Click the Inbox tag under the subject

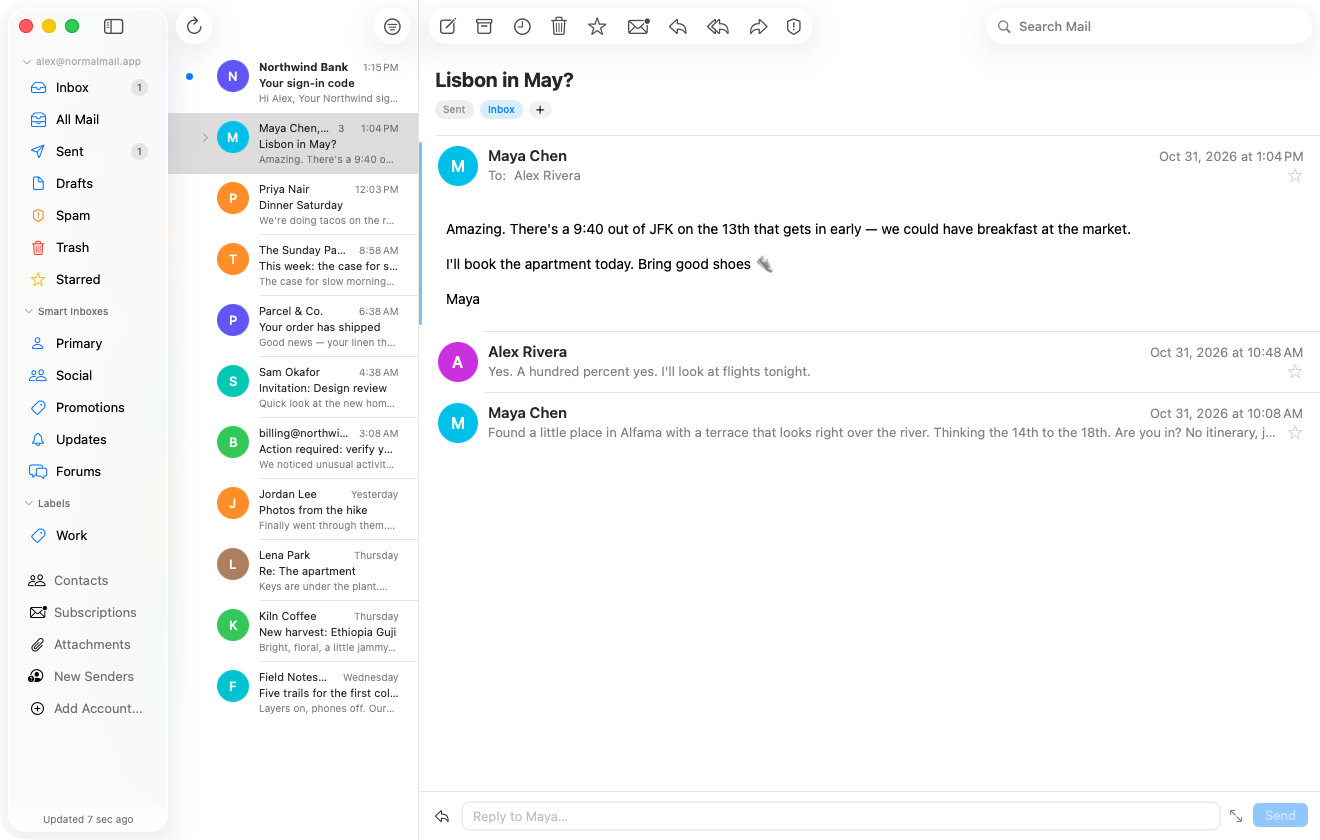[501, 110]
